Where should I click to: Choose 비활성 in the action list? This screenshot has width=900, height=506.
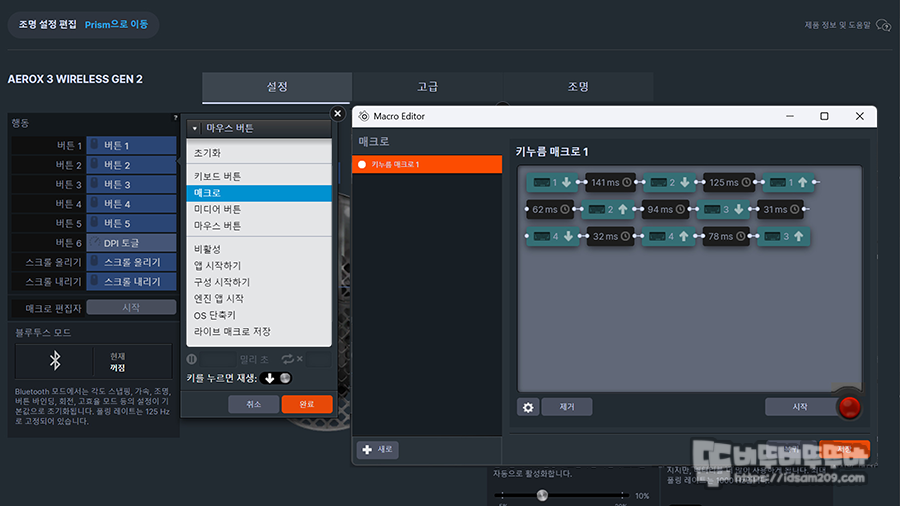click(x=259, y=249)
